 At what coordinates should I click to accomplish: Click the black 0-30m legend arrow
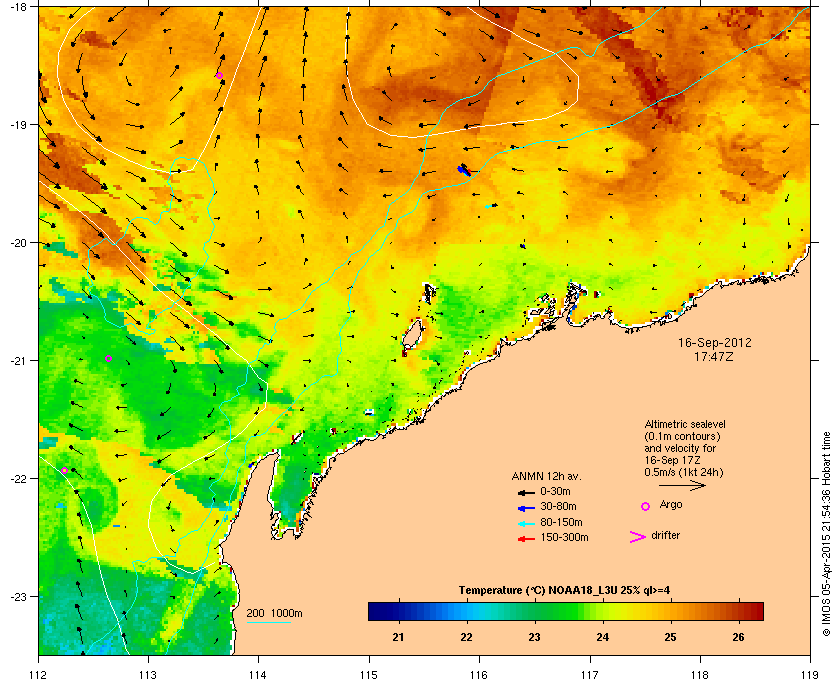click(526, 492)
